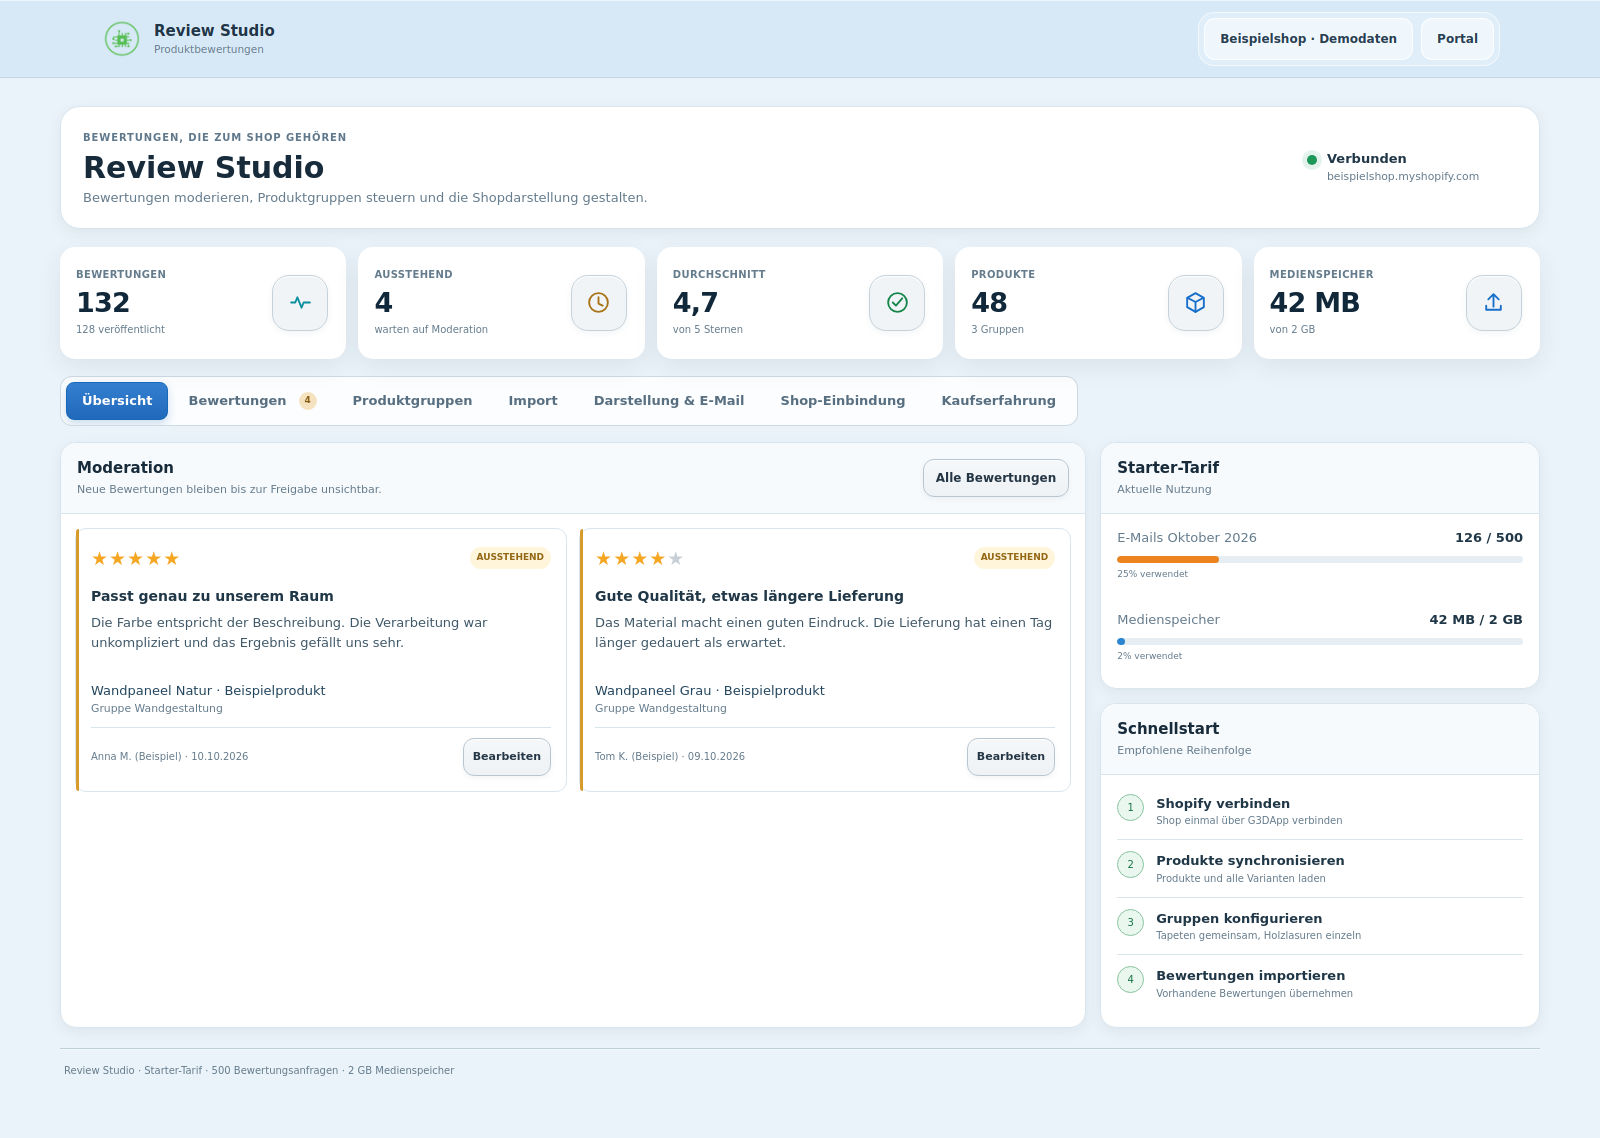Click the four-star rating of Tom's review
1600x1138 pixels.
[639, 559]
